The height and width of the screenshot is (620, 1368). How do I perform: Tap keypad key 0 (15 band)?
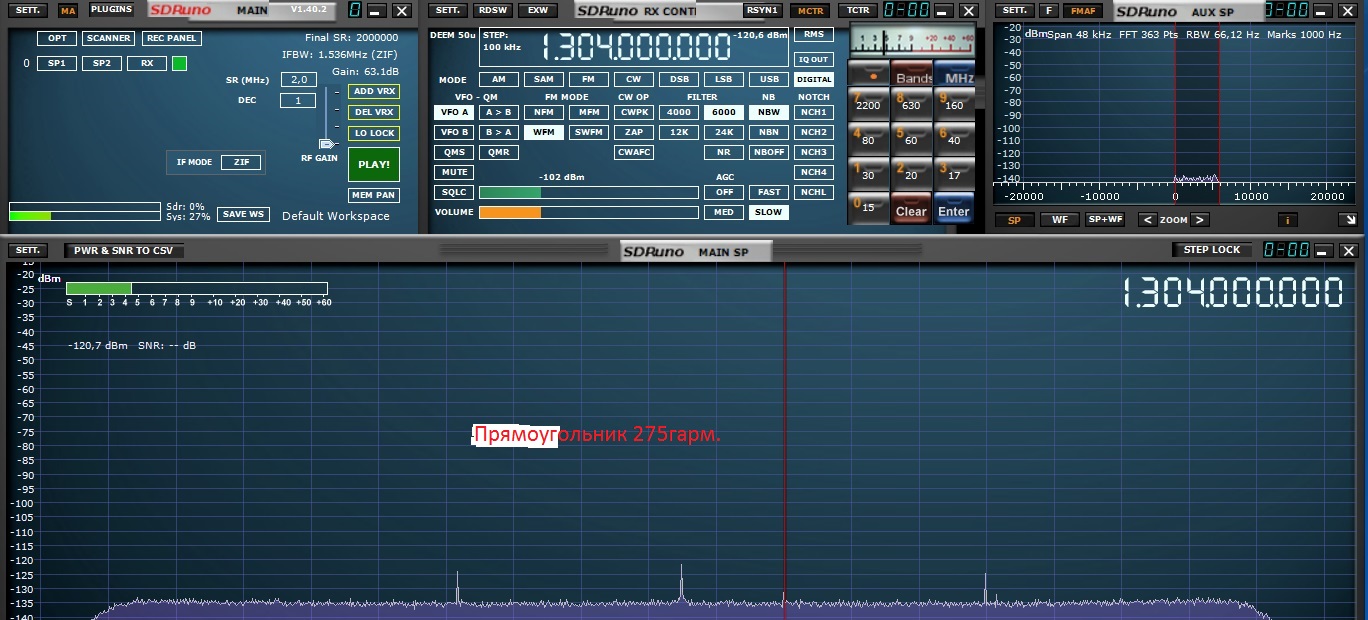tap(867, 206)
